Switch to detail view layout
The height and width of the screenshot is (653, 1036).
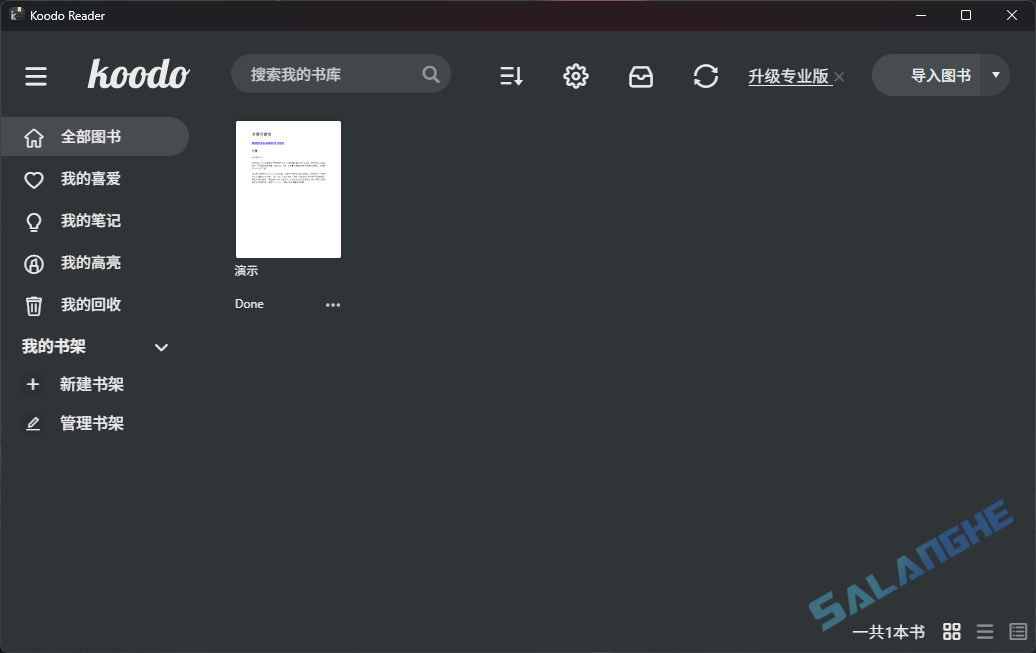(1016, 631)
